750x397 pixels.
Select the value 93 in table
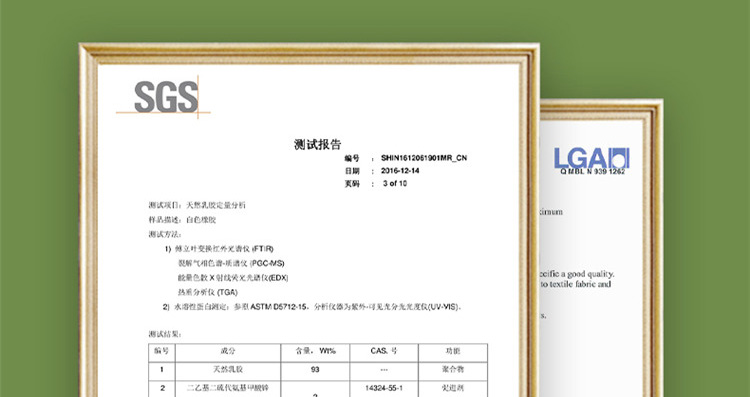click(x=315, y=370)
